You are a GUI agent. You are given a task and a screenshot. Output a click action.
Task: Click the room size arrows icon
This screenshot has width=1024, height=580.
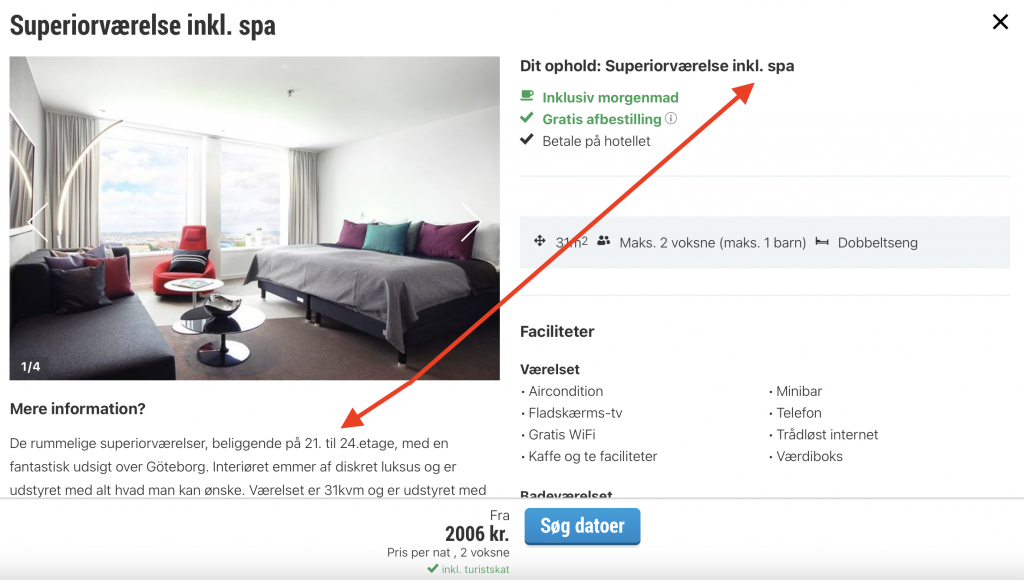(x=539, y=241)
